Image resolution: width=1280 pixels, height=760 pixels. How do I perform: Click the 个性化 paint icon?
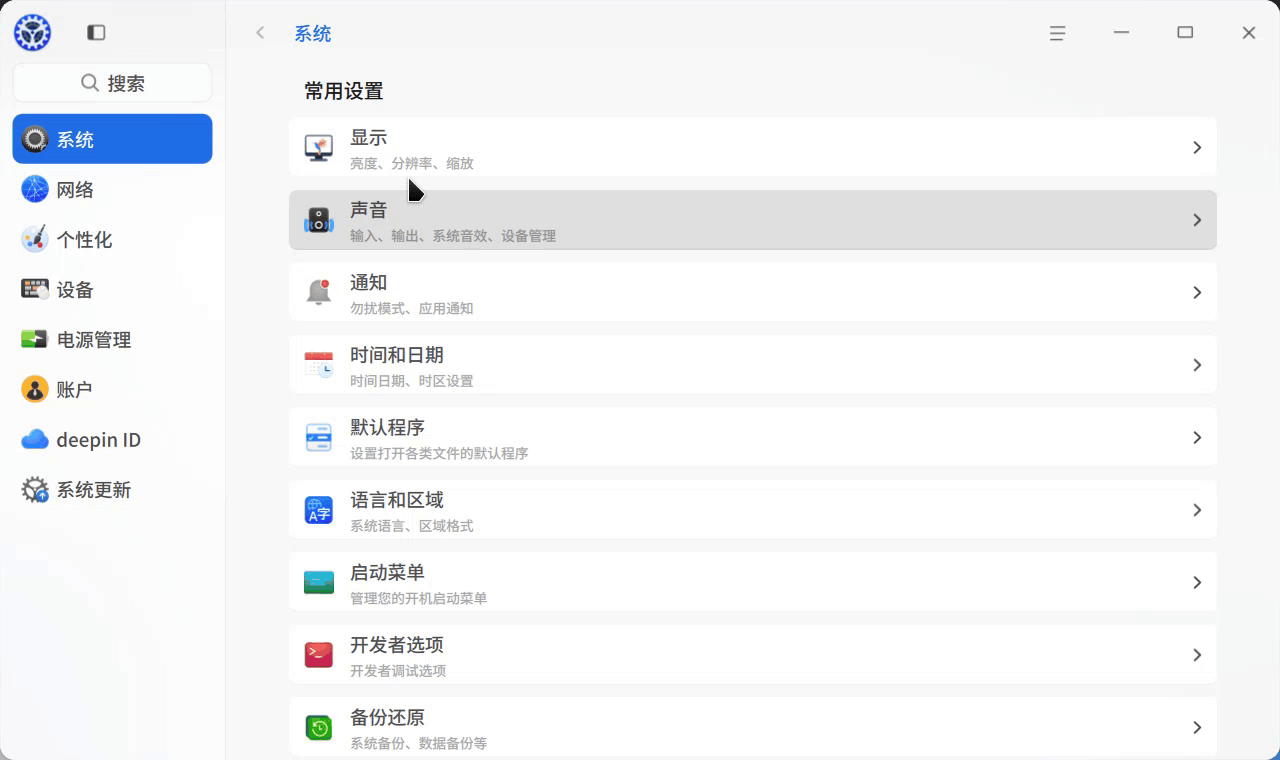[x=35, y=239]
